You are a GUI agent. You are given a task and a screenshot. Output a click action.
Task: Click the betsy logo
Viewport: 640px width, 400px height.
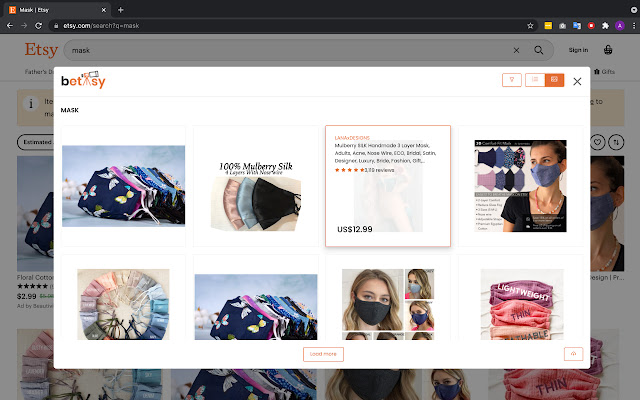click(x=83, y=80)
